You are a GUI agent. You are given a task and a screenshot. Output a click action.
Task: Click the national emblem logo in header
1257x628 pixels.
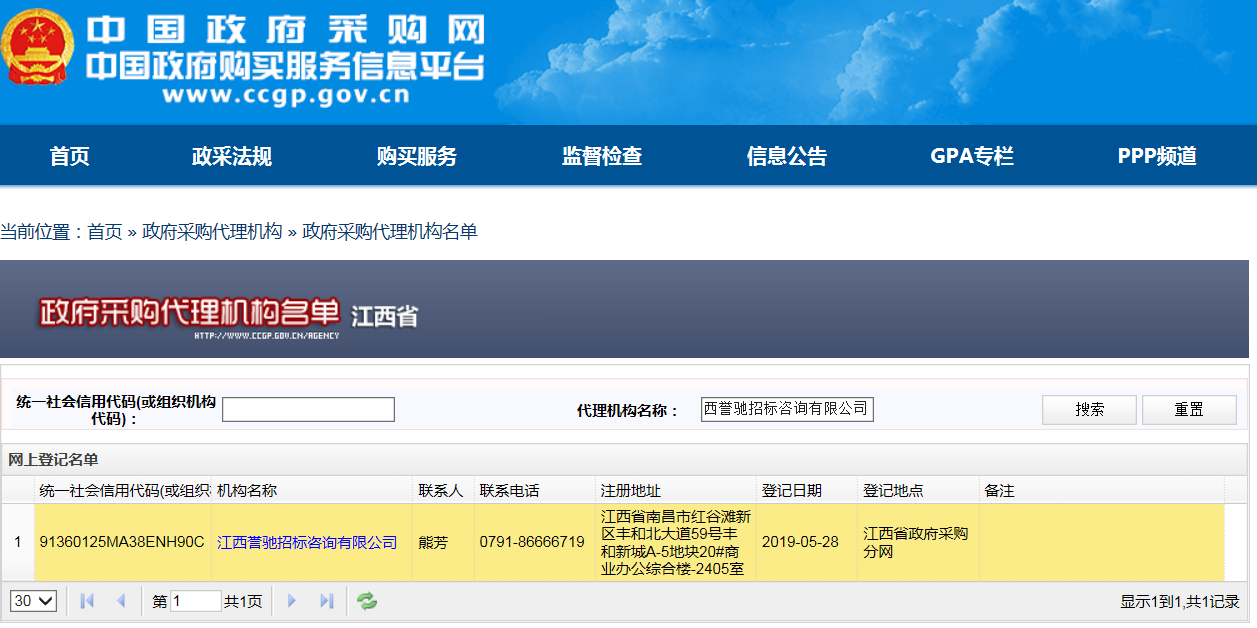coord(37,52)
